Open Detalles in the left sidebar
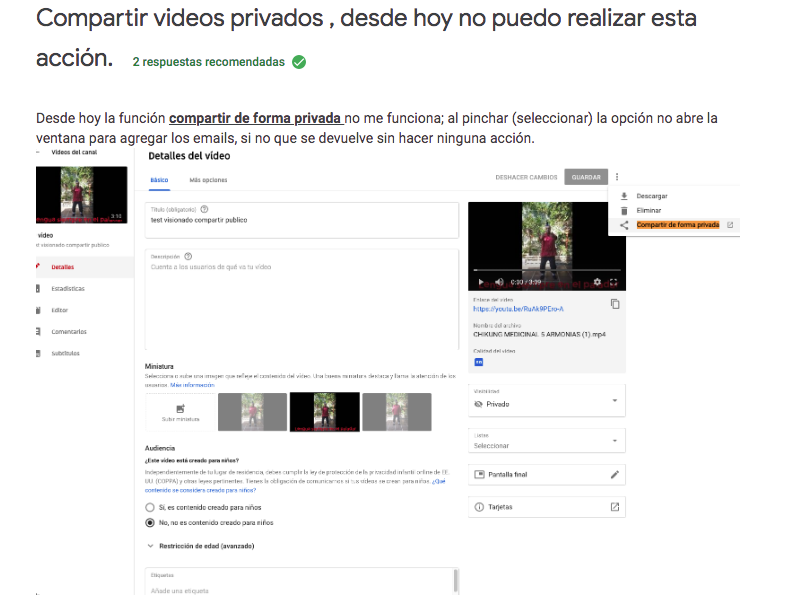Image resolution: width=785 pixels, height=607 pixels. click(x=85, y=267)
